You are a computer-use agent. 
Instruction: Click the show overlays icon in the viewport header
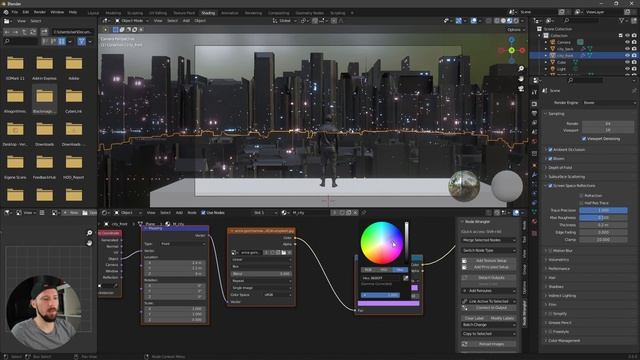[x=473, y=20]
